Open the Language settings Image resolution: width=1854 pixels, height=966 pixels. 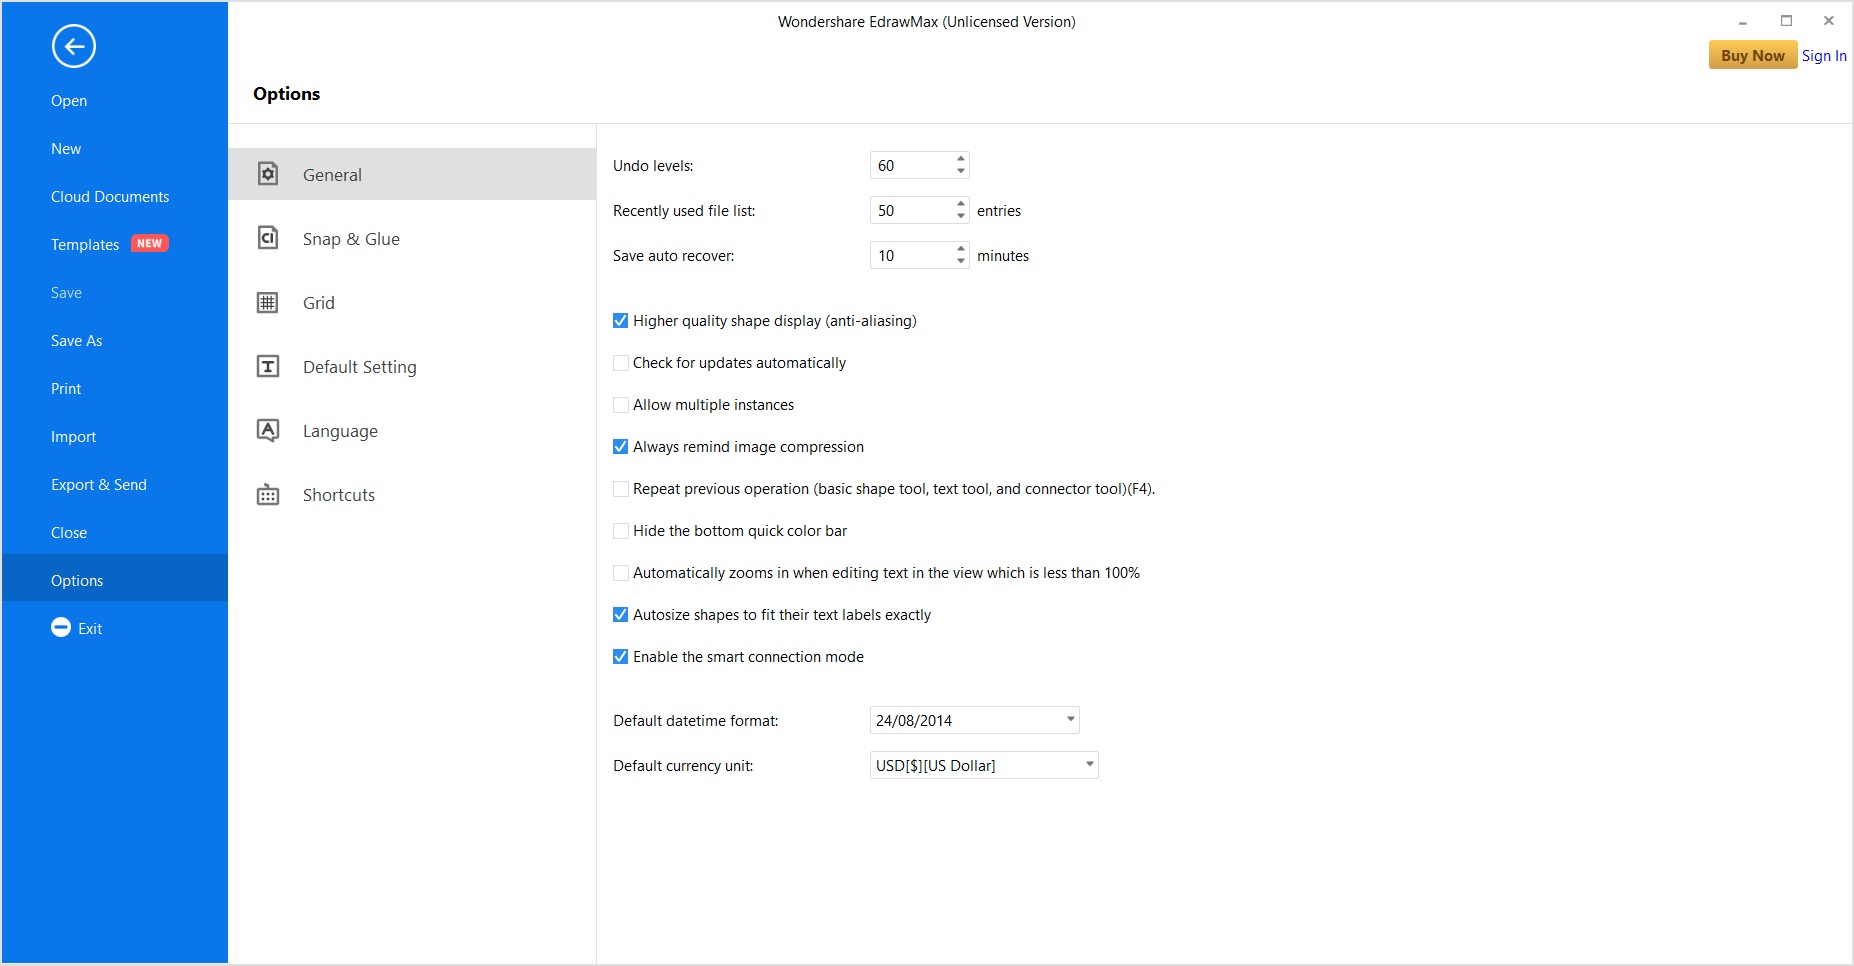click(340, 430)
